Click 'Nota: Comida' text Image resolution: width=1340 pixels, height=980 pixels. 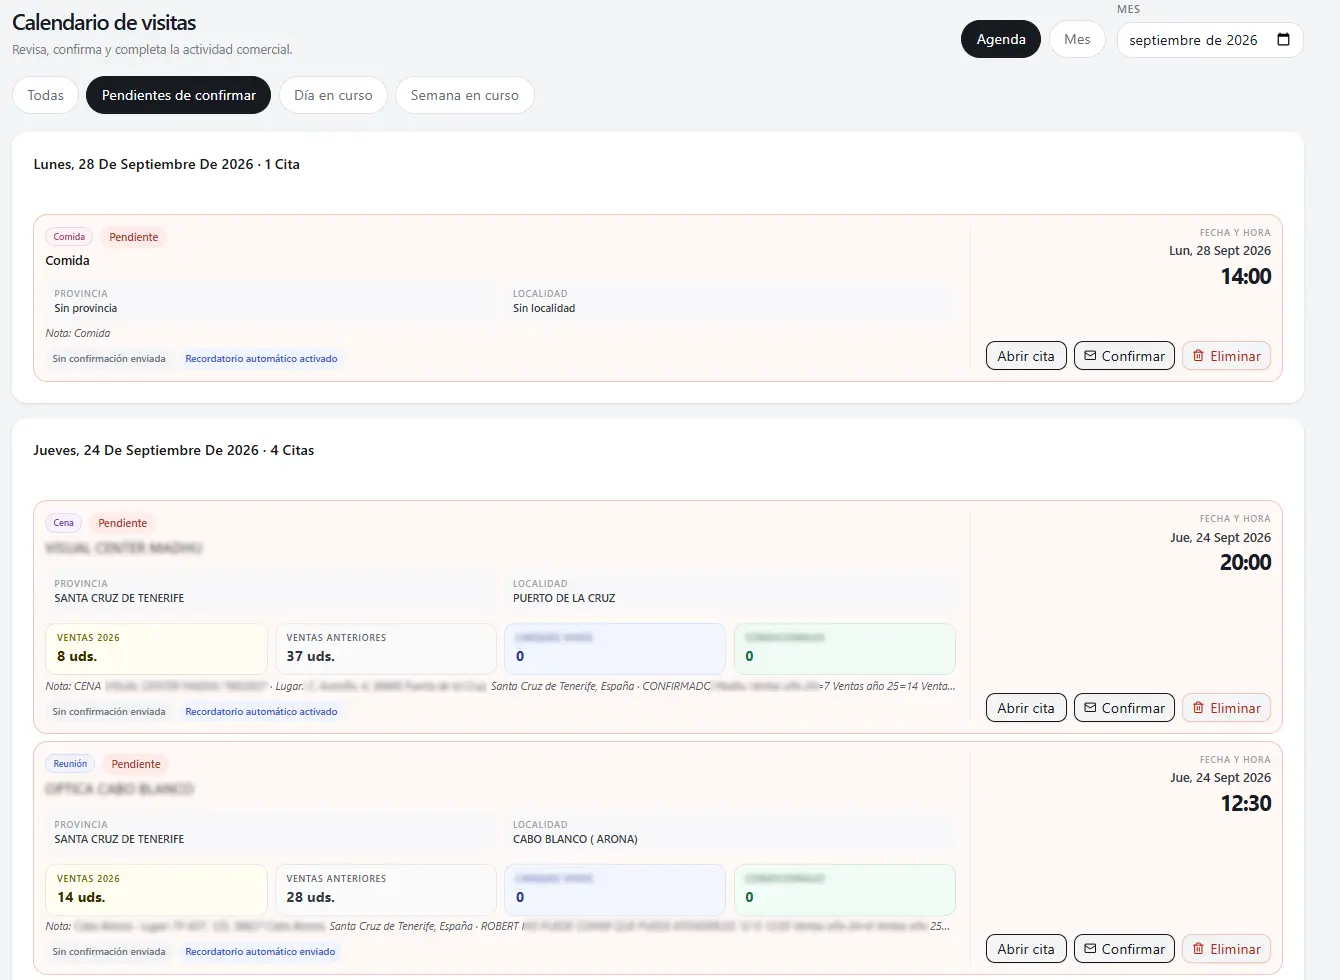tap(78, 333)
